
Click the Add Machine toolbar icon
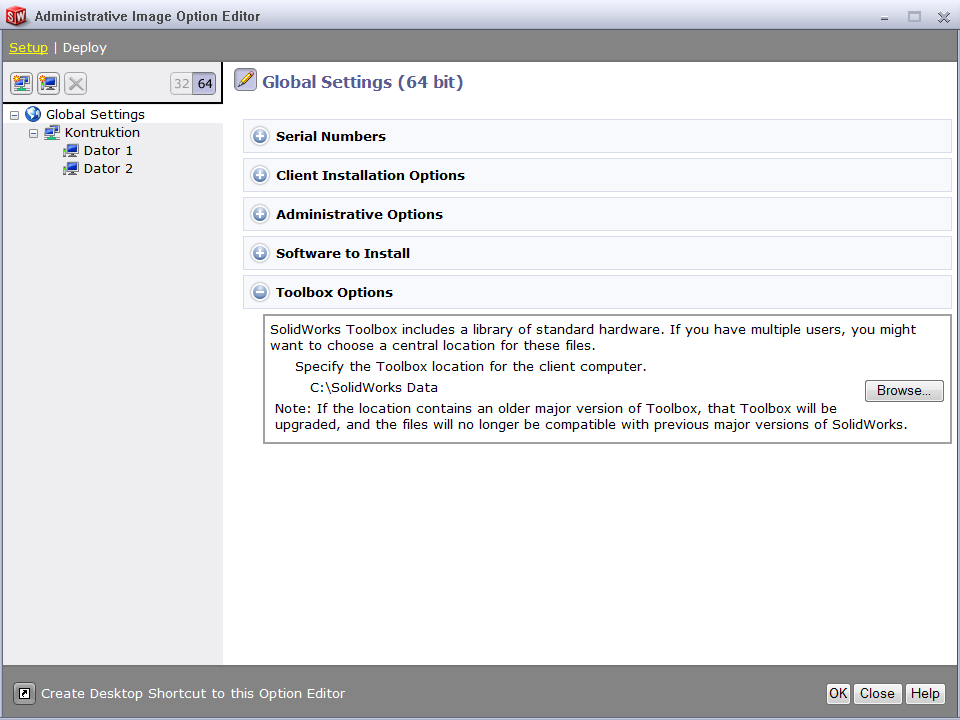(x=48, y=83)
